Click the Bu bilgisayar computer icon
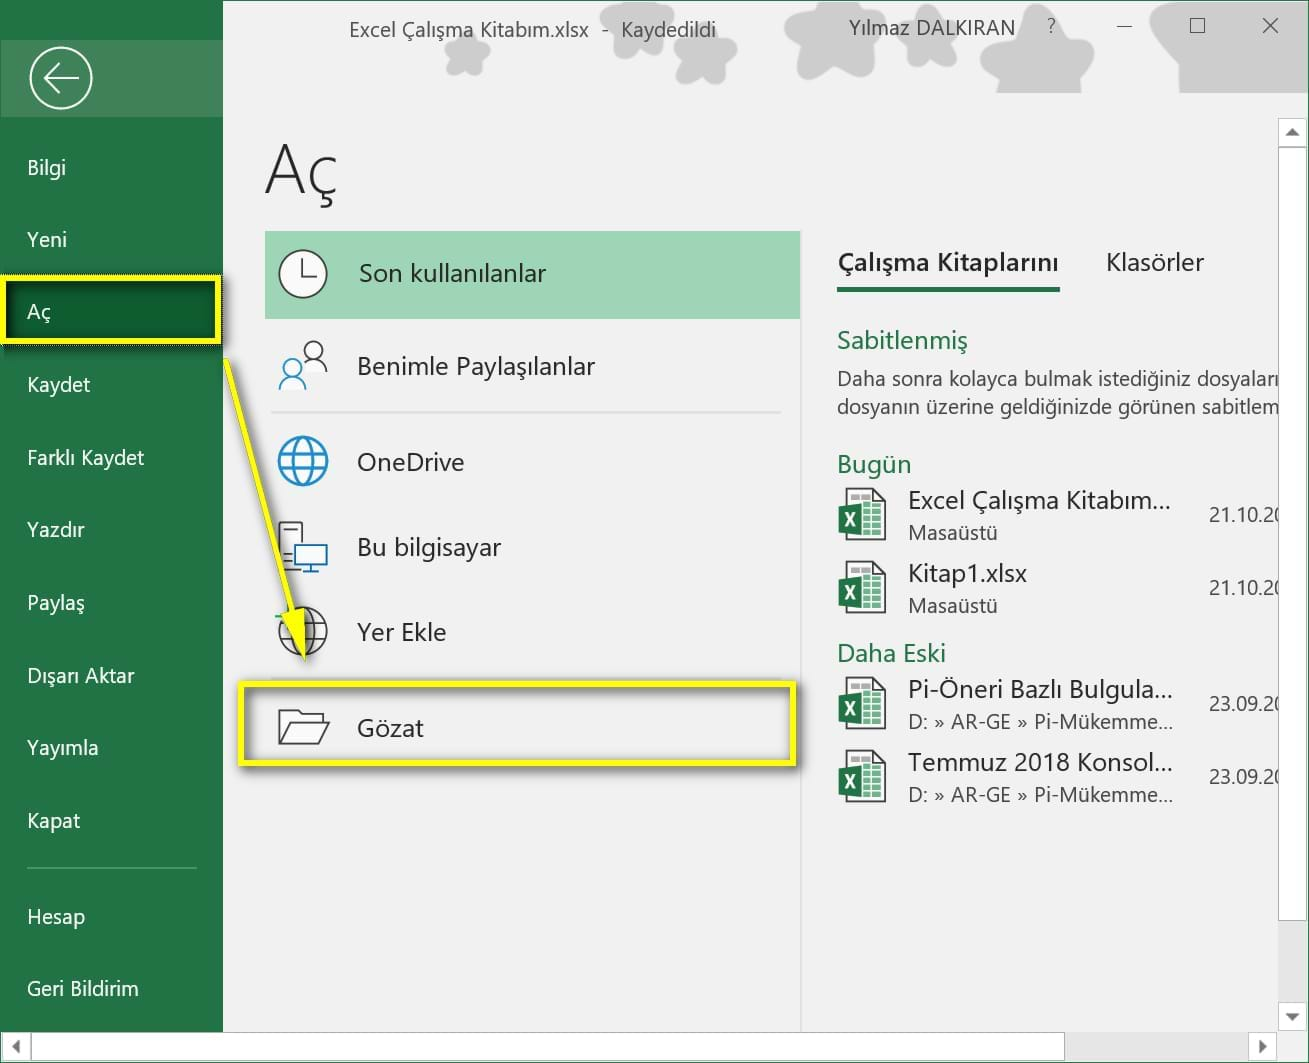 [303, 547]
